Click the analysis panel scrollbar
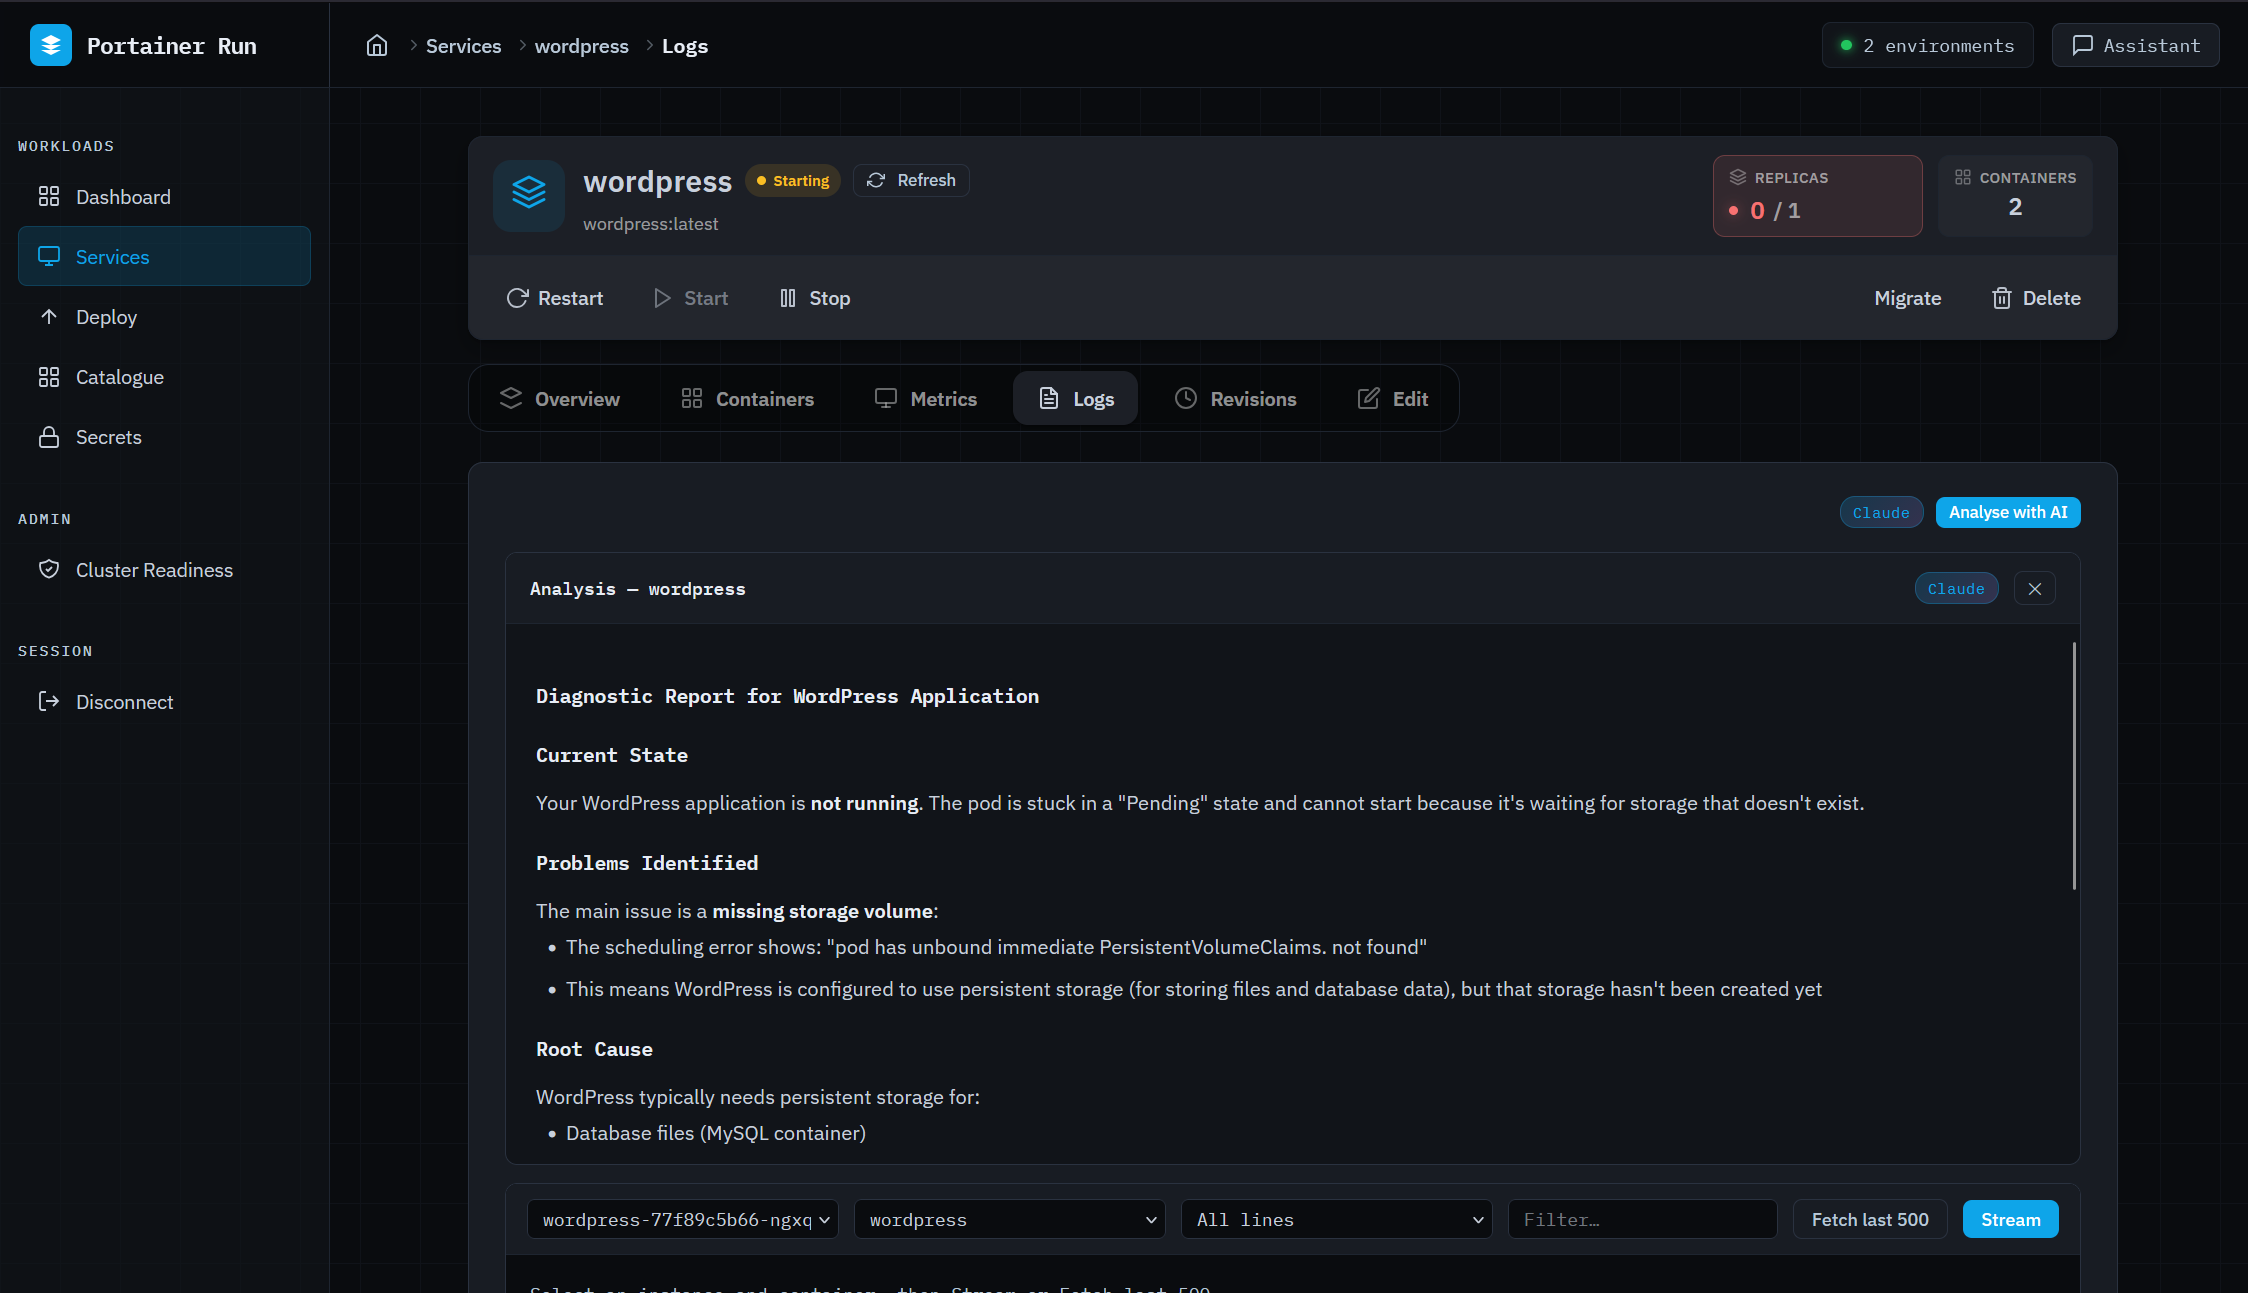 (2074, 766)
